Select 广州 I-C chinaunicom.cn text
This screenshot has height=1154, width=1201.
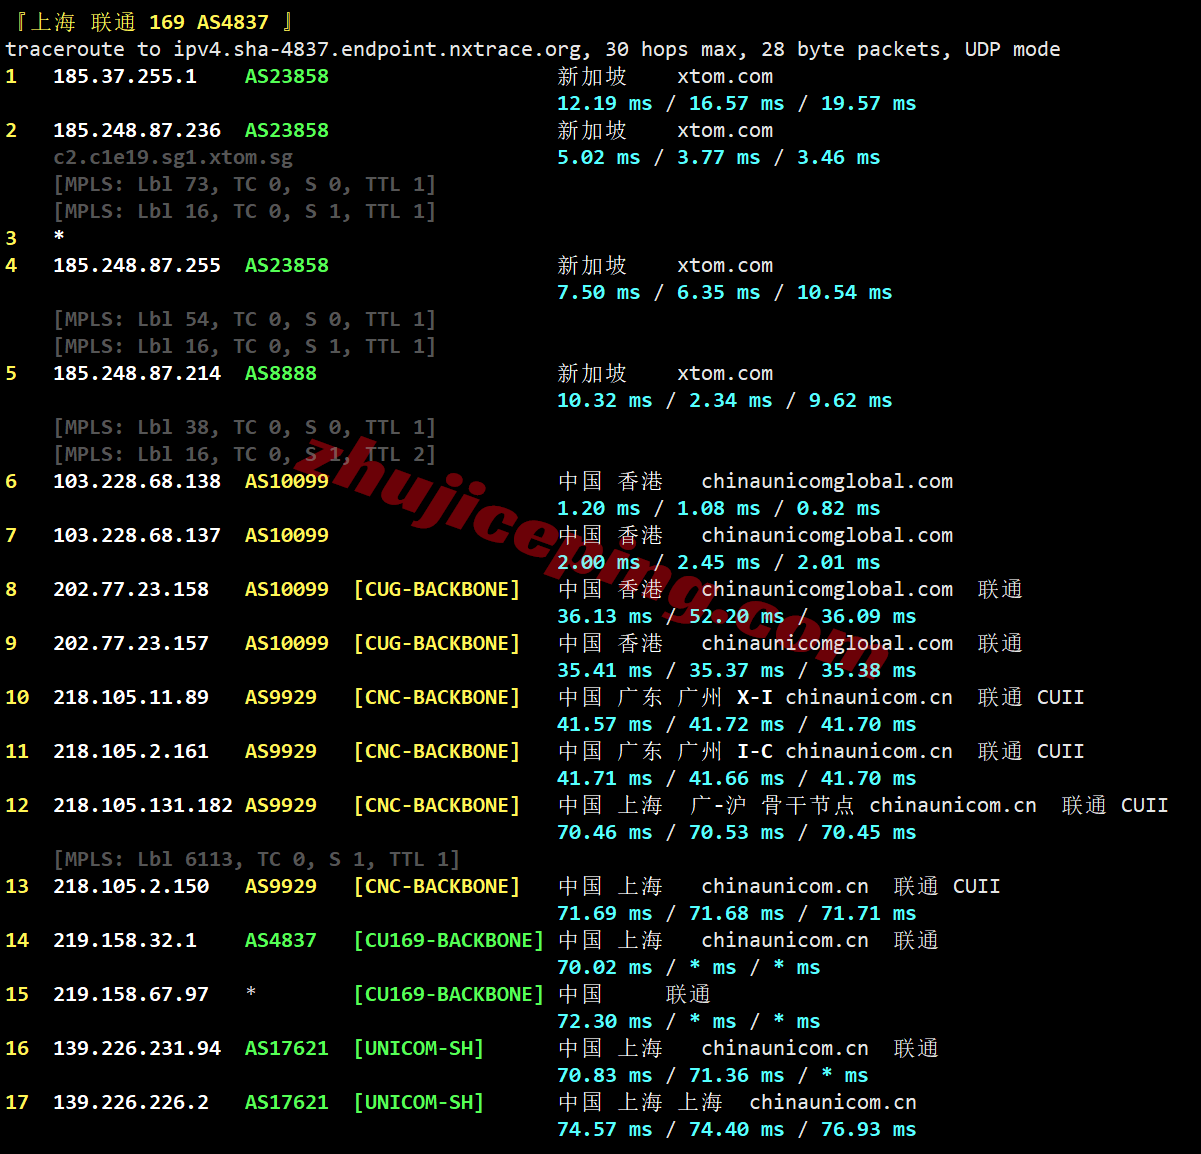(x=815, y=751)
